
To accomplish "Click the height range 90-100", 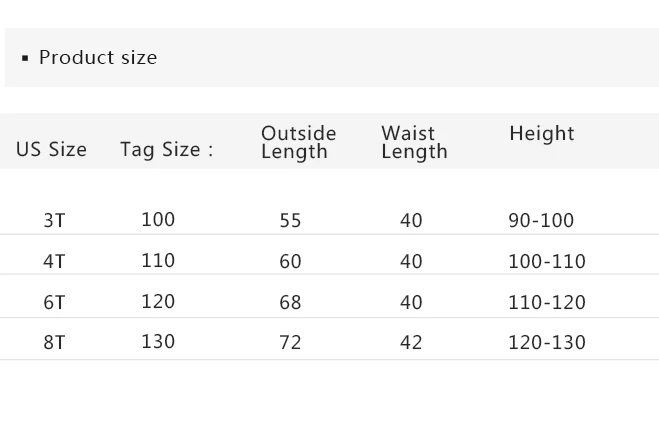I will coord(541,220).
